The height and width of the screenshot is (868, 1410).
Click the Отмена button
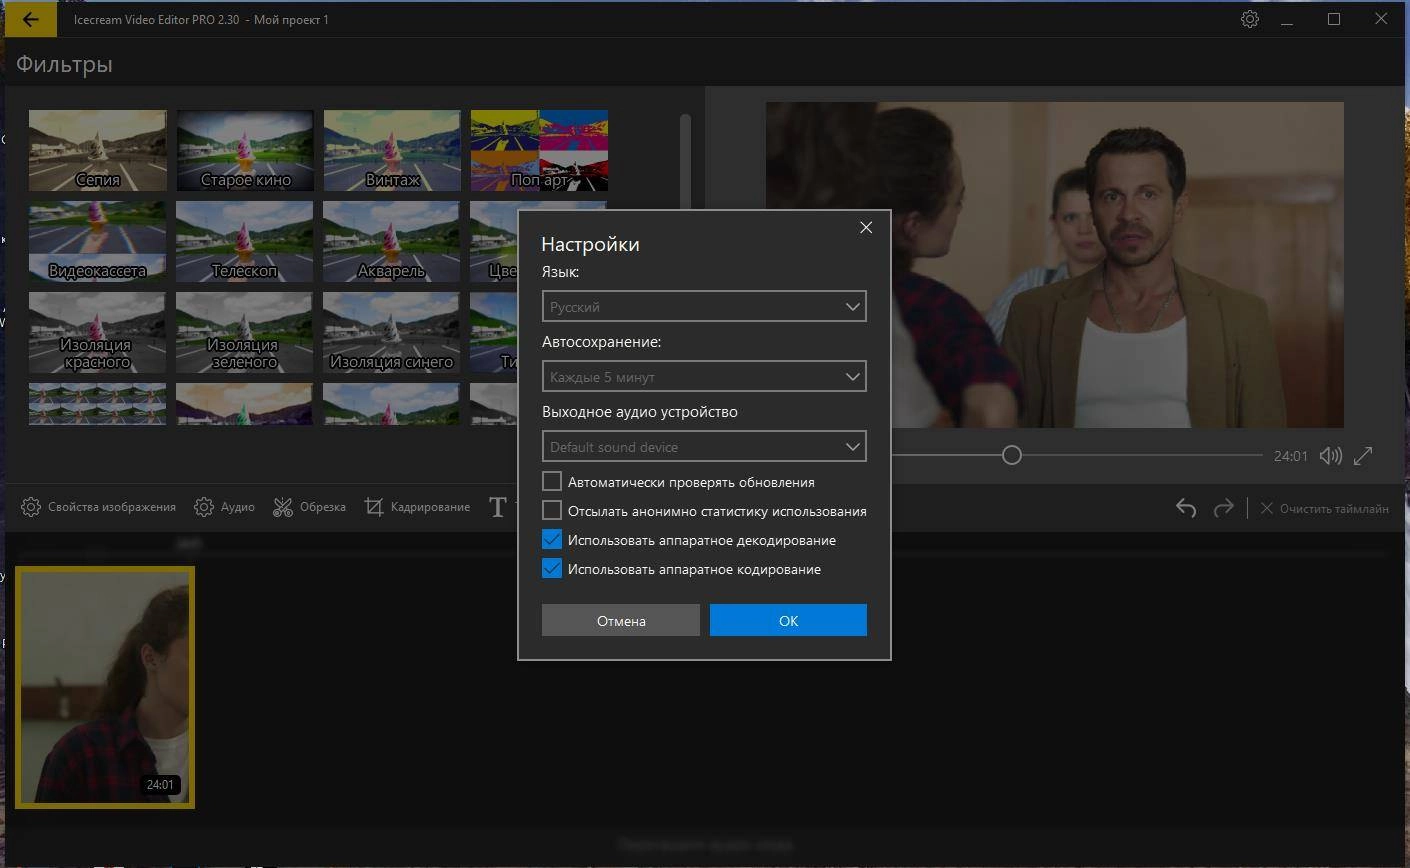[x=621, y=620]
